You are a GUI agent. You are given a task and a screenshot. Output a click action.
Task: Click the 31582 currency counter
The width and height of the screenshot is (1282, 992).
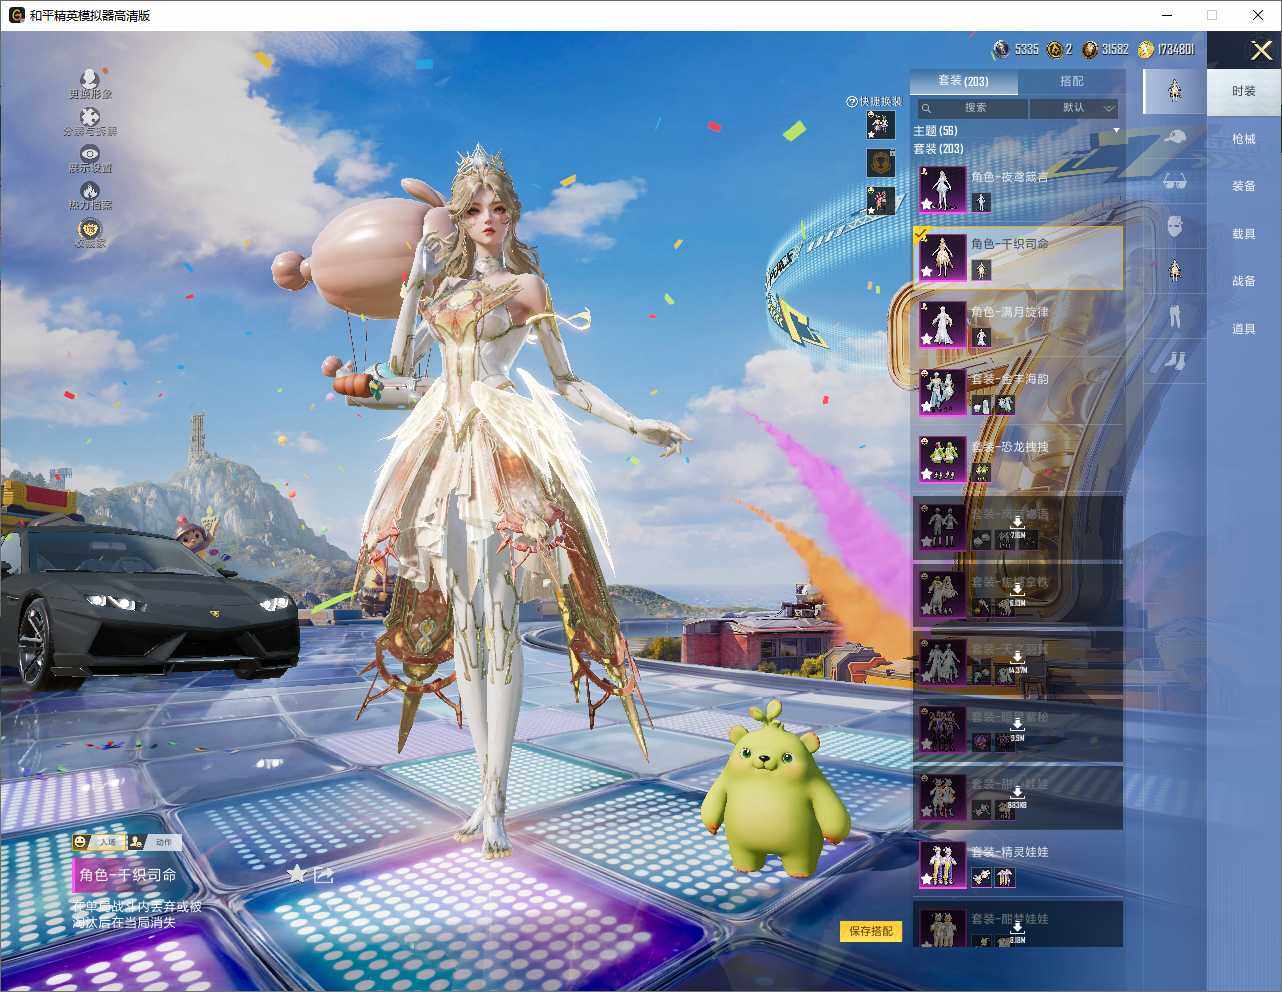point(1106,49)
